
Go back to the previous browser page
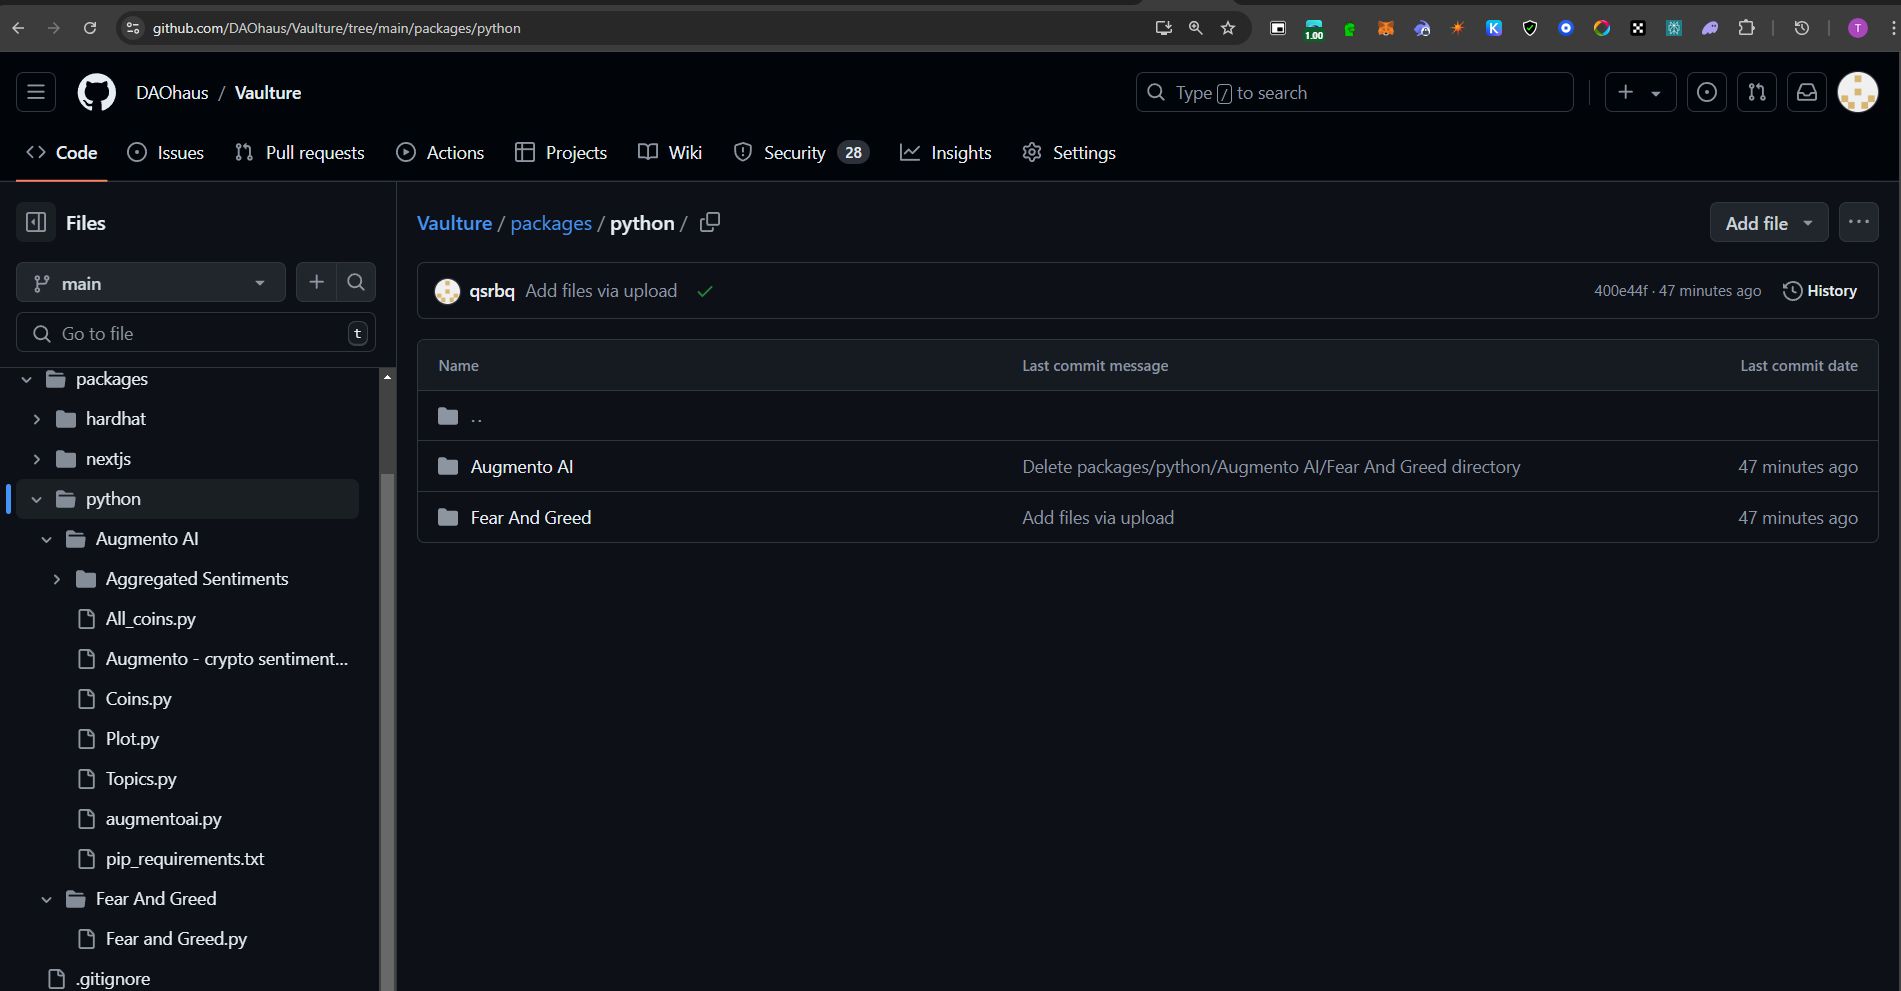[18, 28]
